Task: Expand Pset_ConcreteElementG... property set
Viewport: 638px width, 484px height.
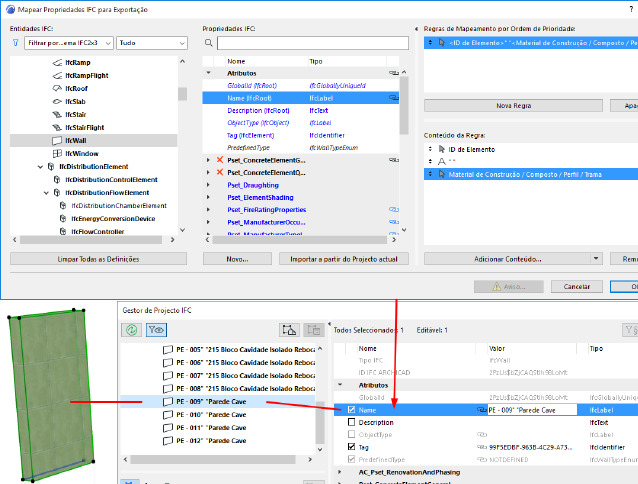Action: [x=208, y=160]
